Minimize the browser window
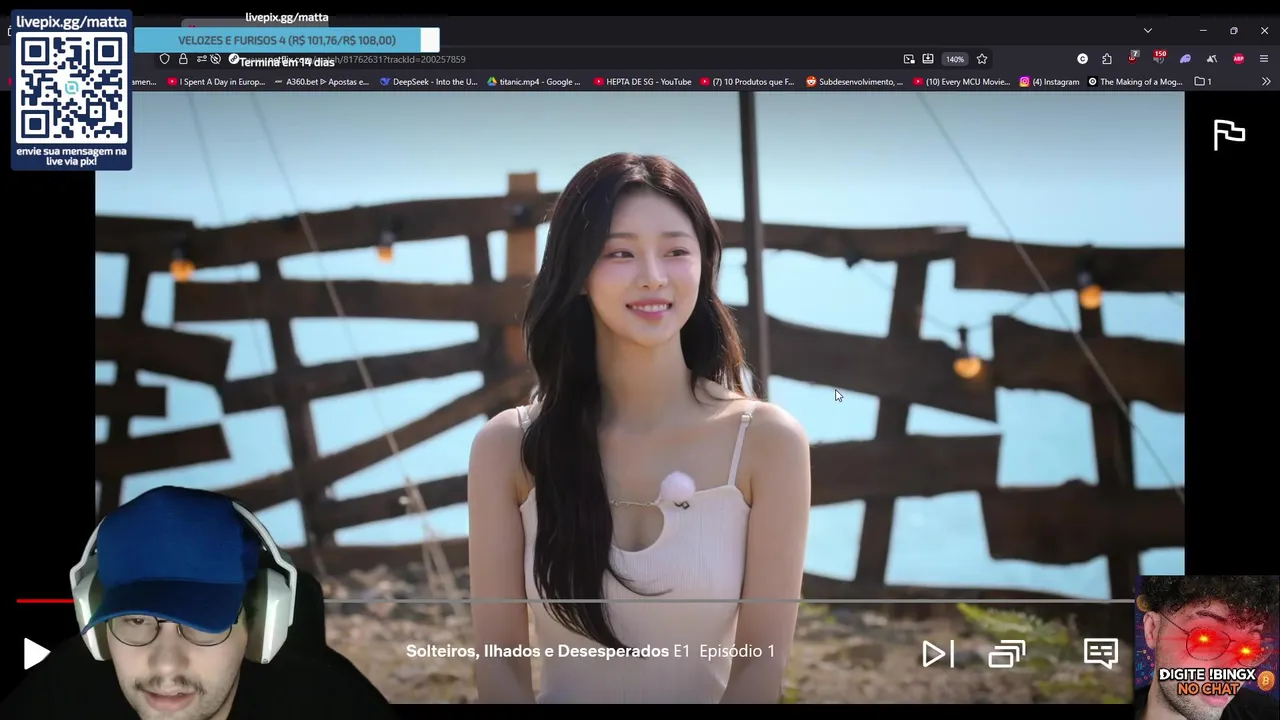Viewport: 1280px width, 720px height. coord(1203,30)
